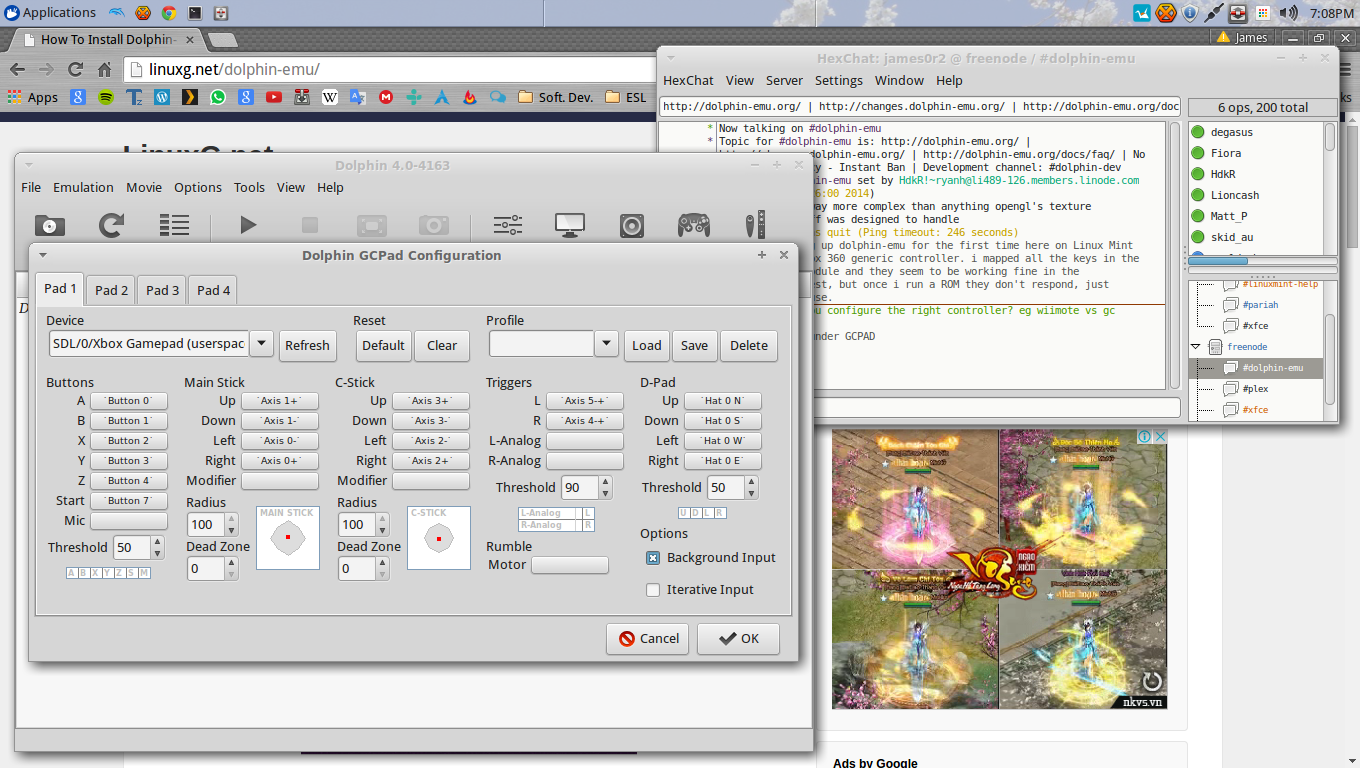Open HexChat's Settings menu

click(x=839, y=80)
